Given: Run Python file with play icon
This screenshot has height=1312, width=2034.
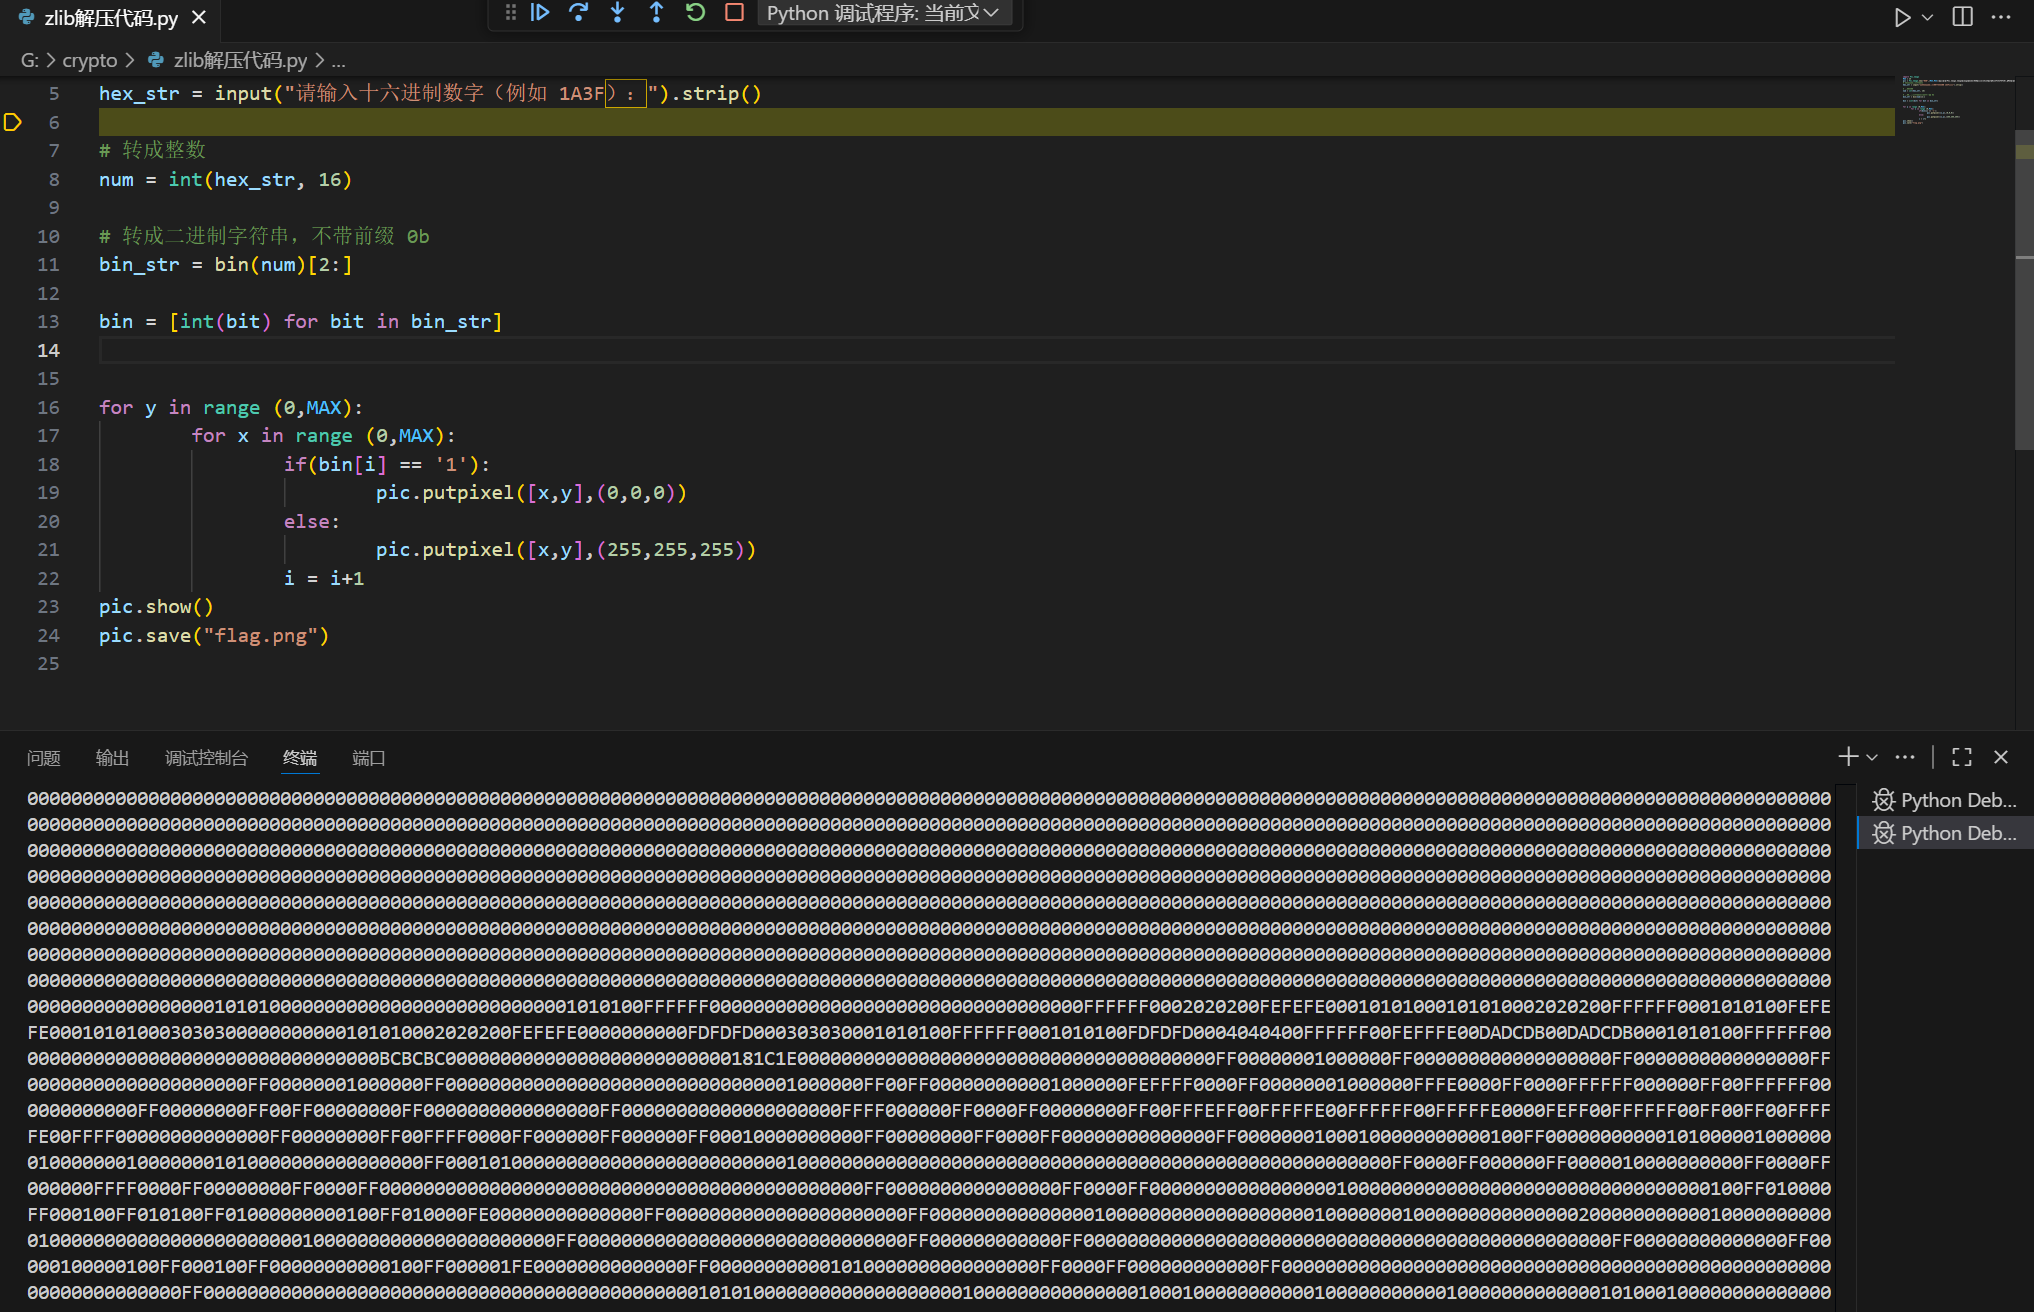Looking at the screenshot, I should tap(1901, 17).
